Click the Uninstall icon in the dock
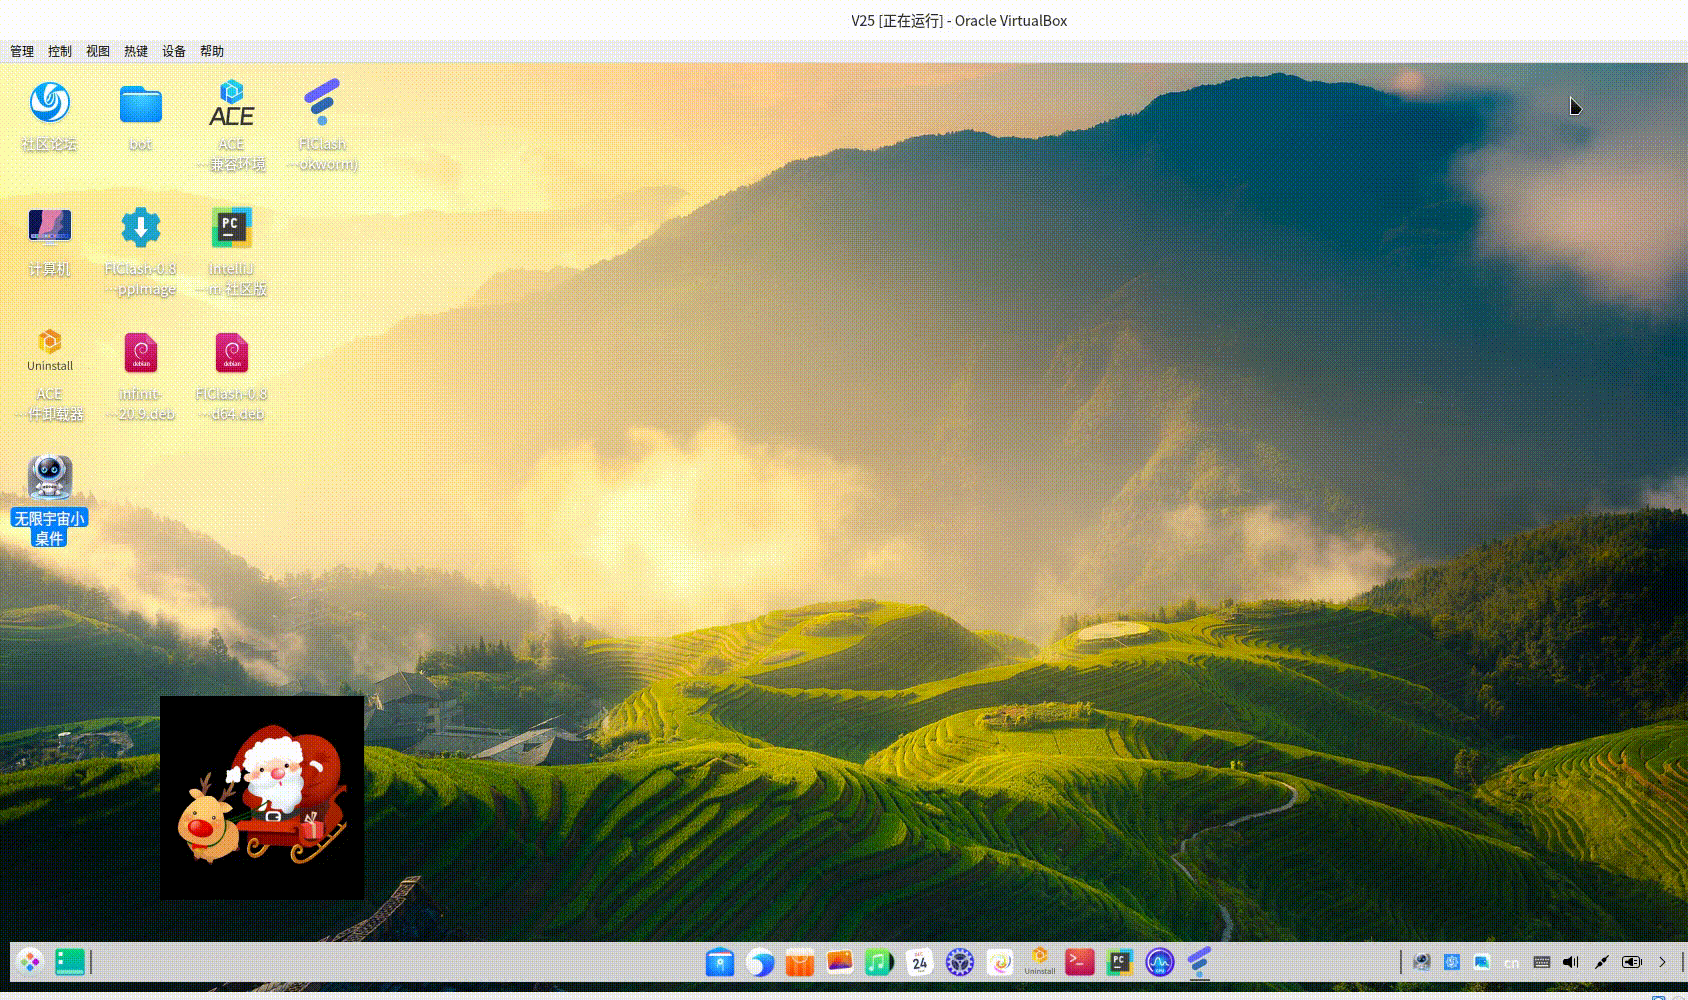The width and height of the screenshot is (1688, 1000). 1040,961
